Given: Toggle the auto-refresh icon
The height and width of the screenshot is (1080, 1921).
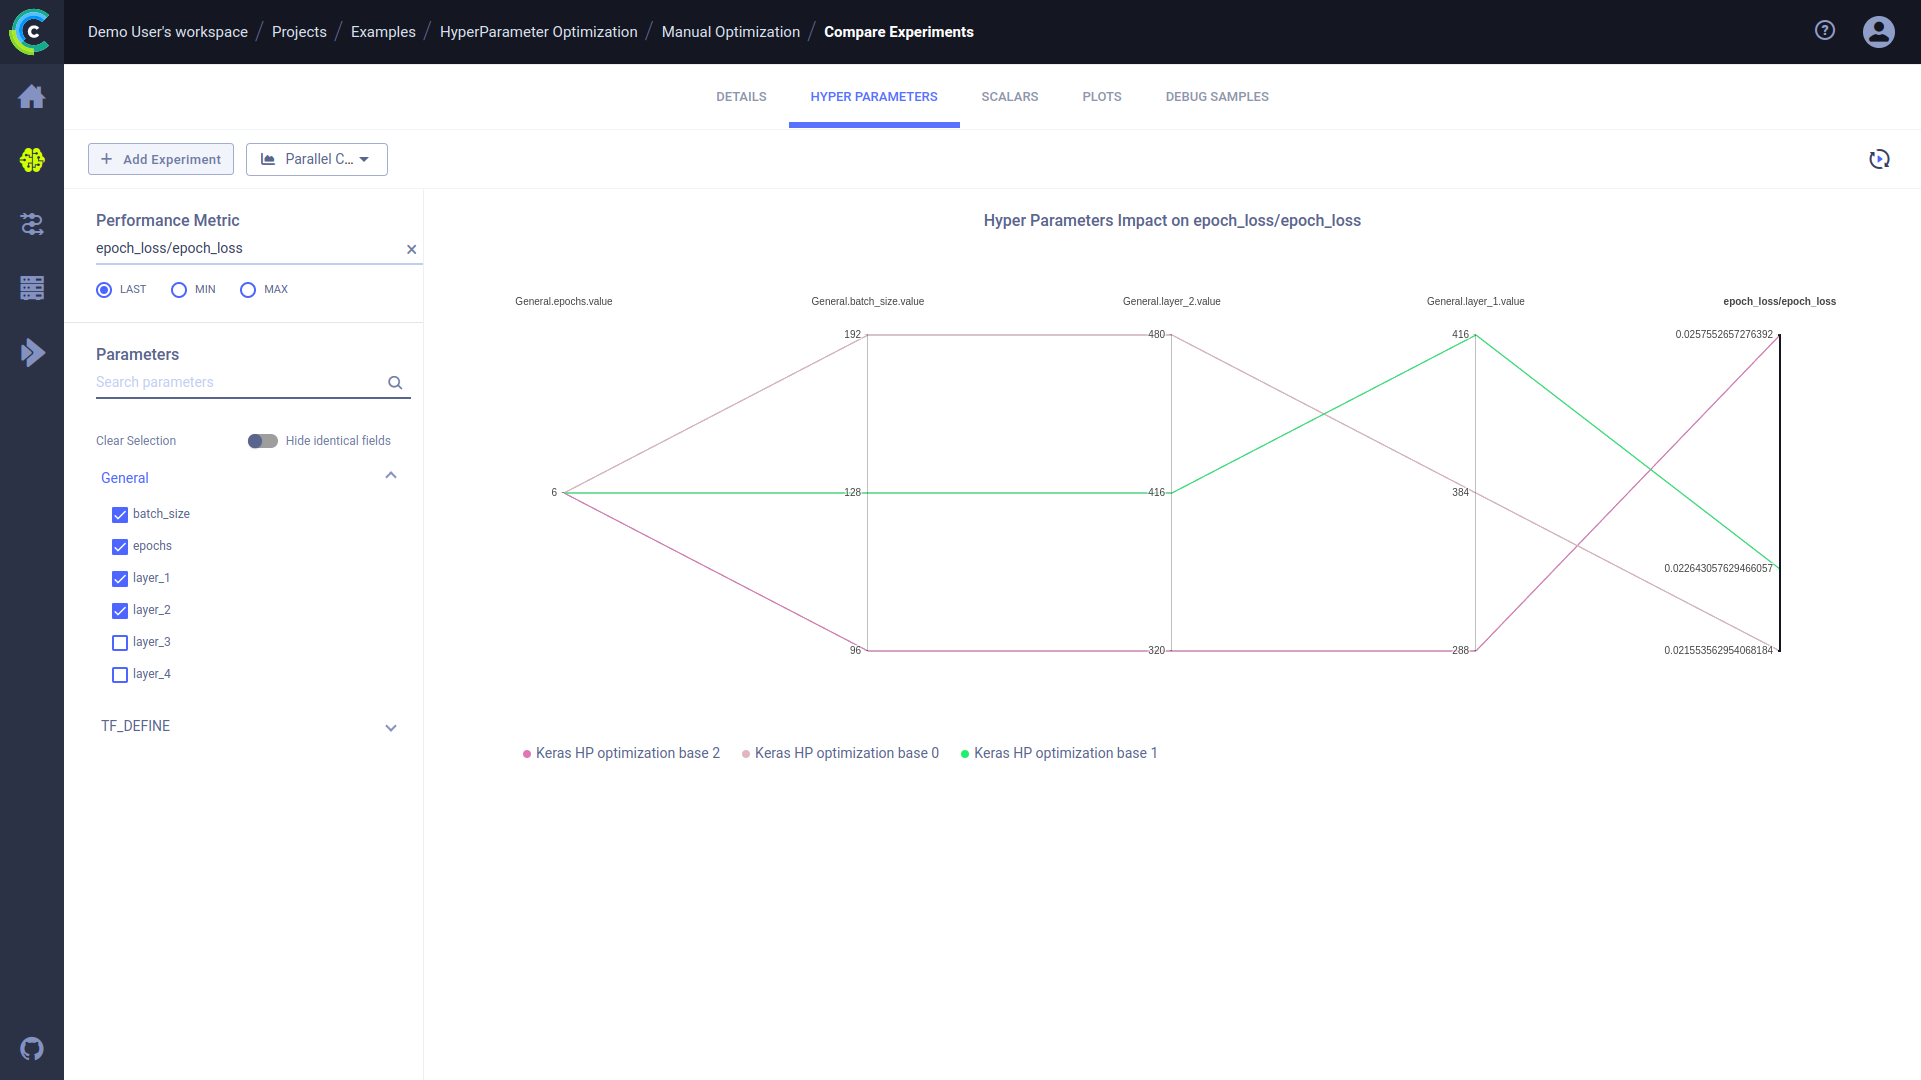Looking at the screenshot, I should click(x=1879, y=160).
